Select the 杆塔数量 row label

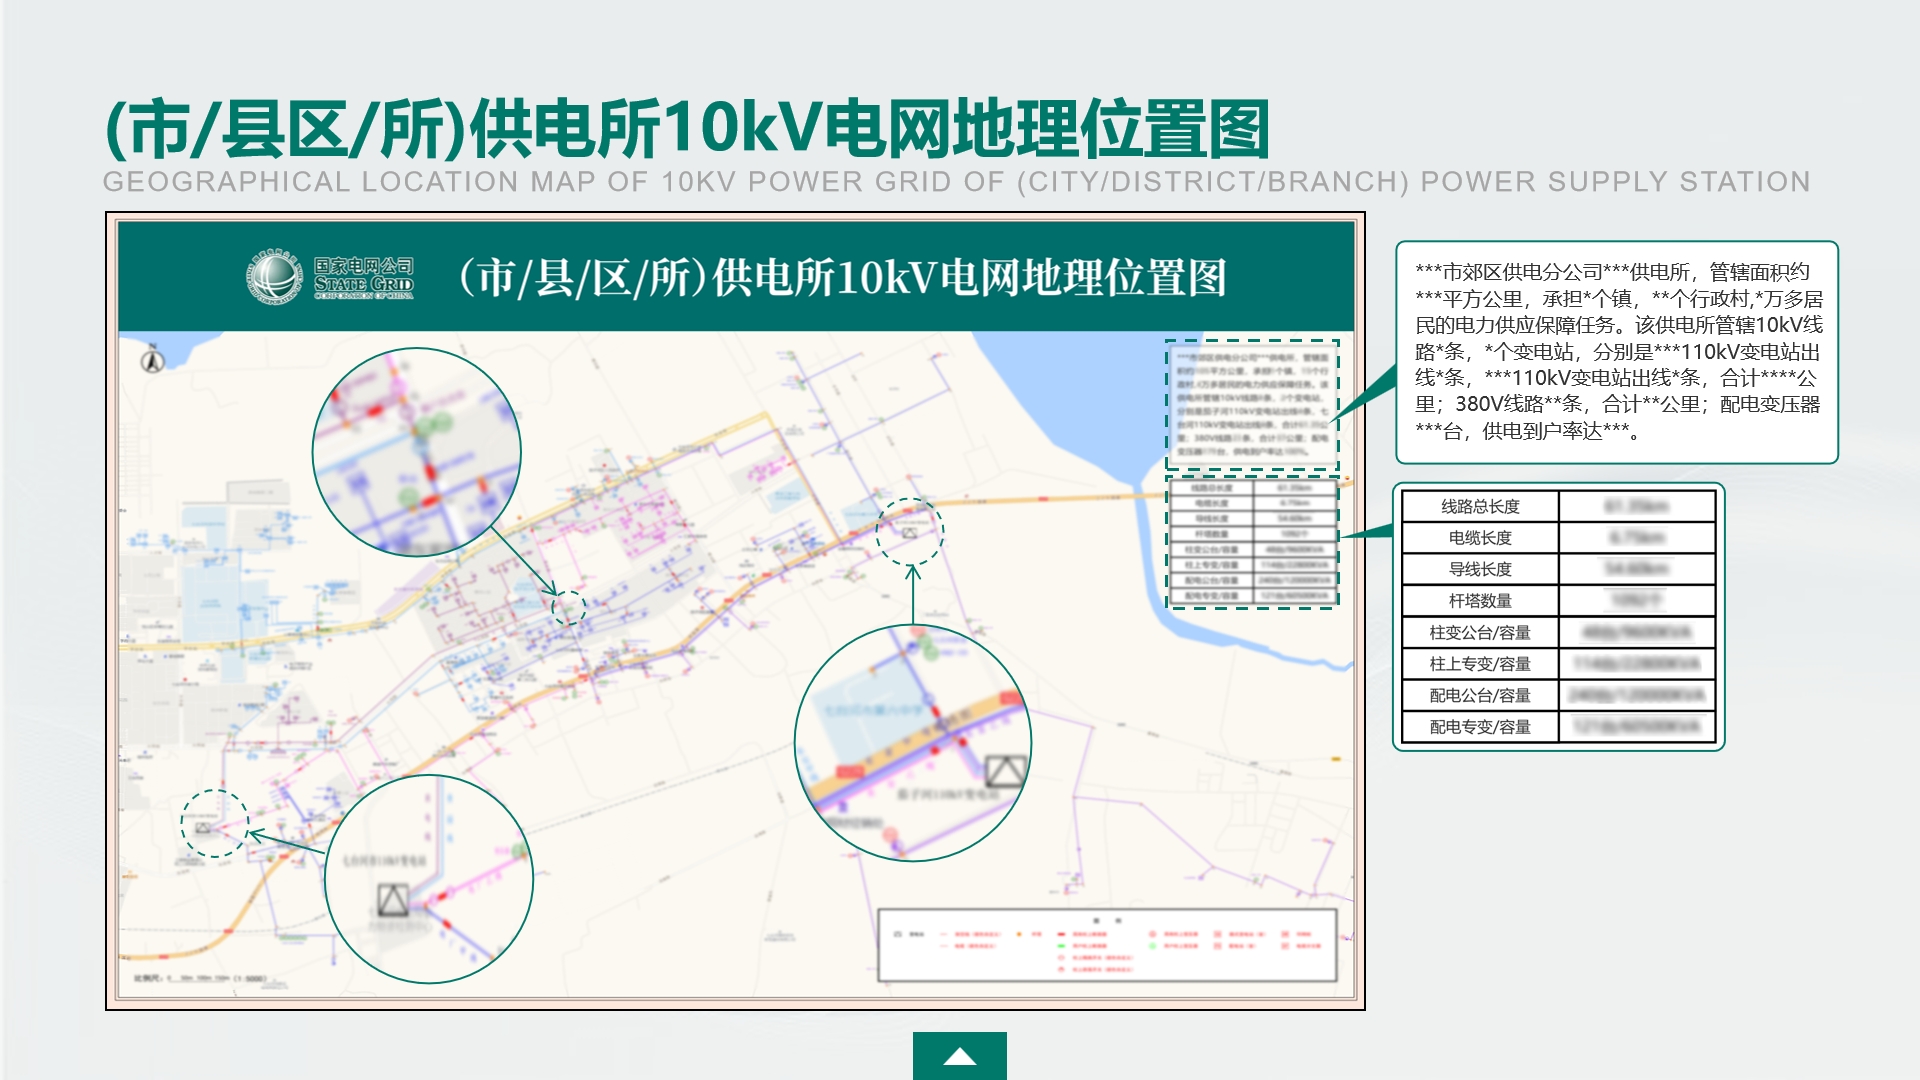pyautogui.click(x=1479, y=601)
